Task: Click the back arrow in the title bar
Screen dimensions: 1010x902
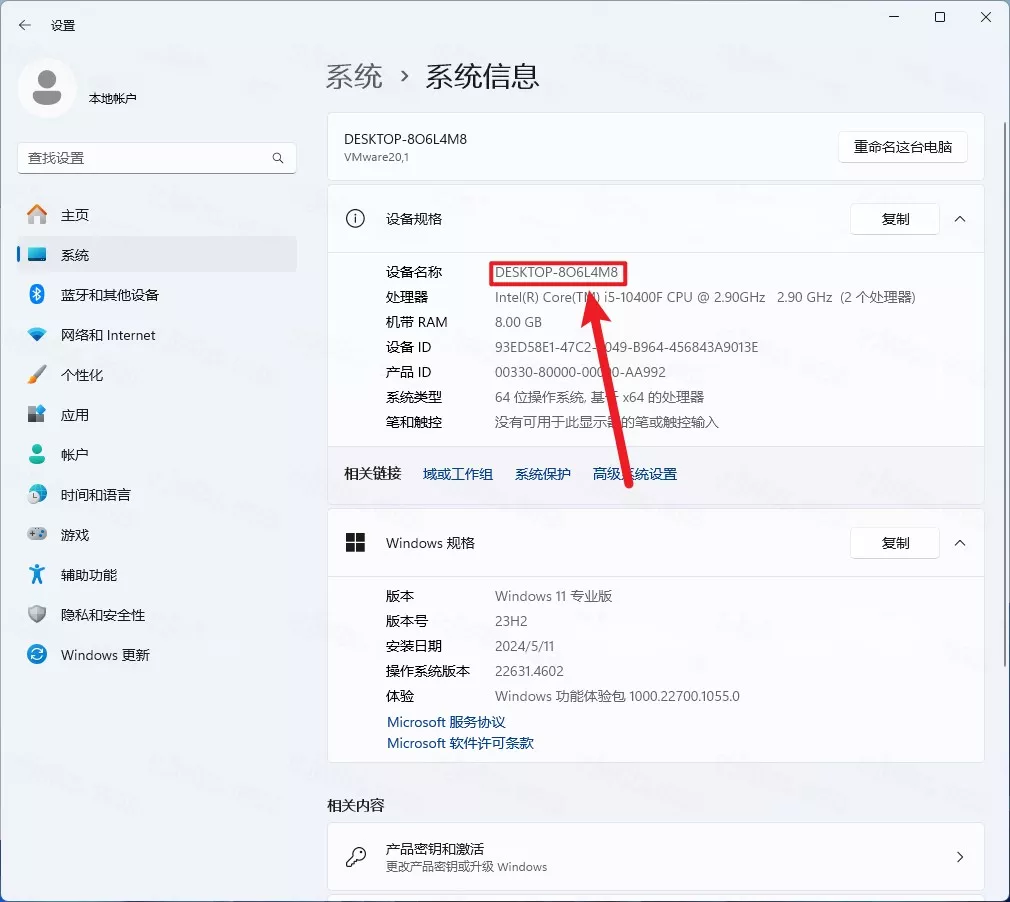Action: 25,25
